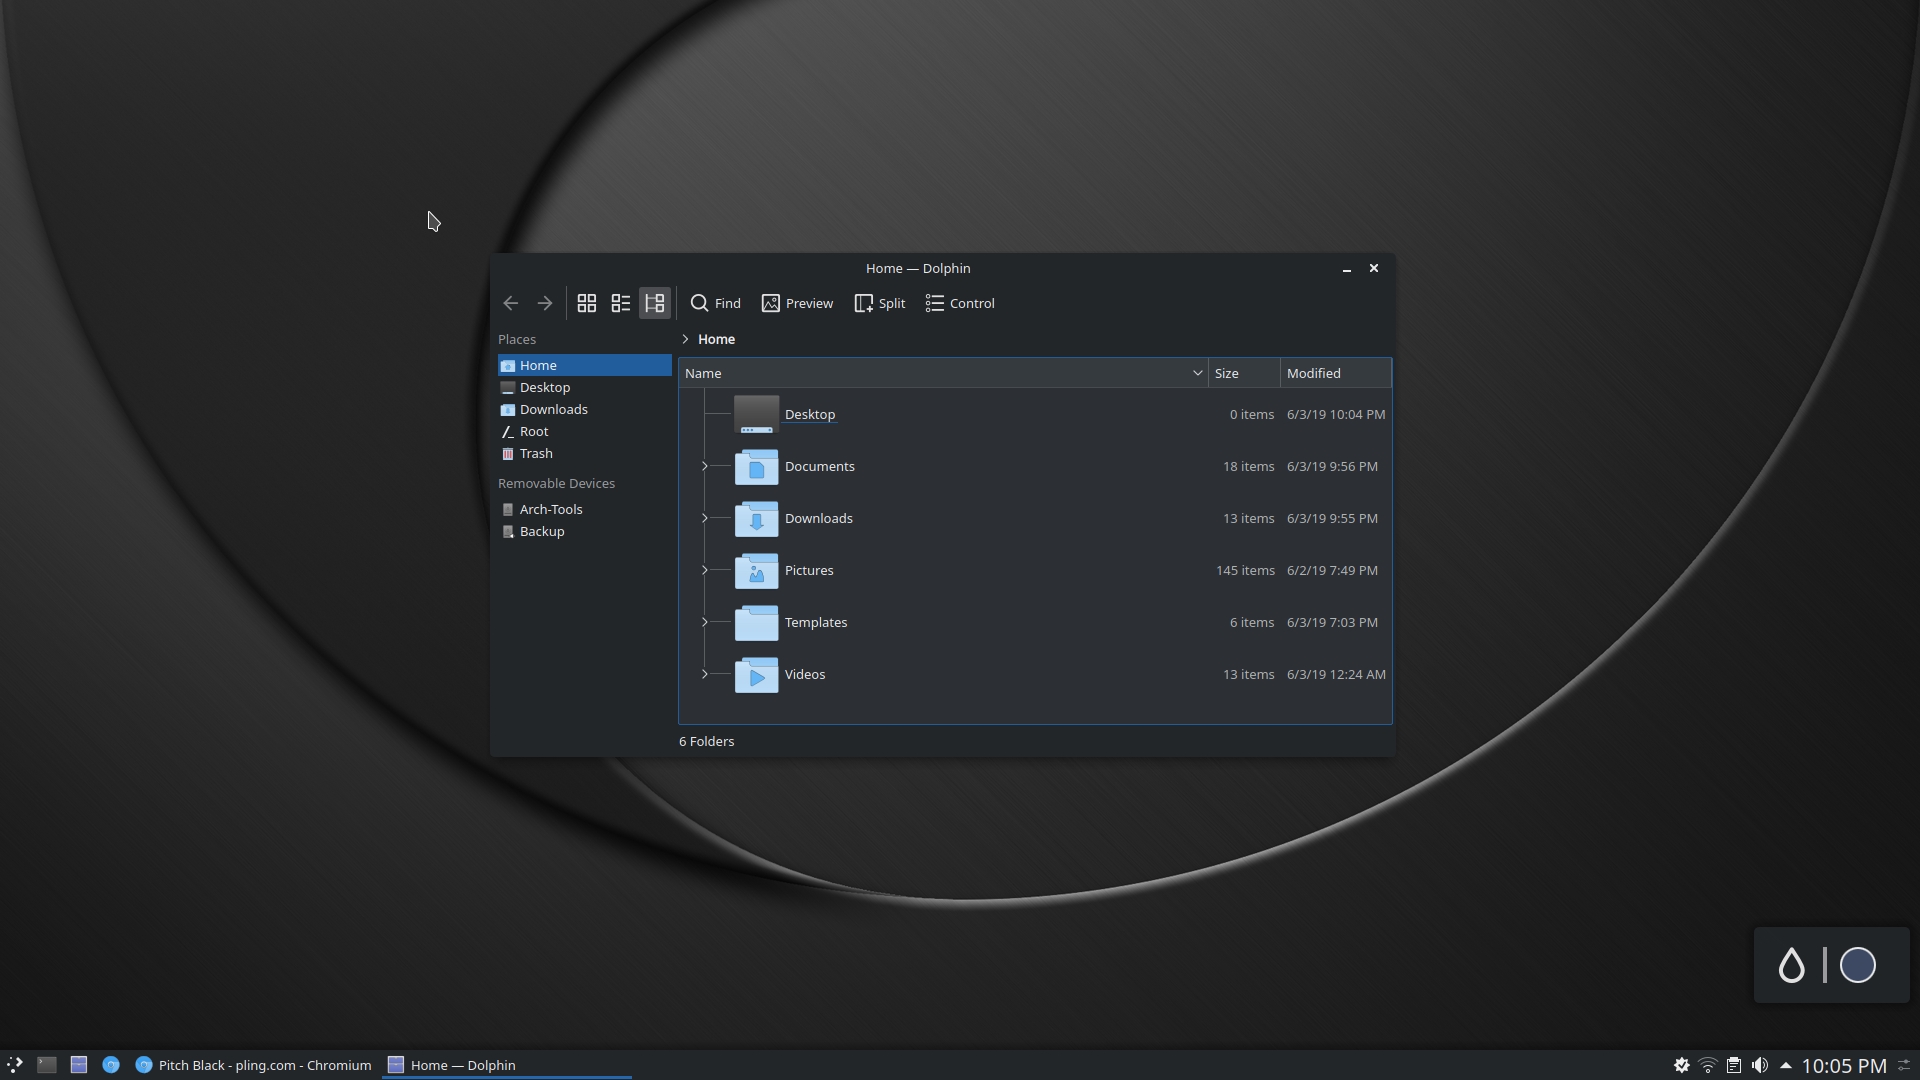Switch to Icons view mode
This screenshot has width=1920, height=1080.
pos(587,303)
